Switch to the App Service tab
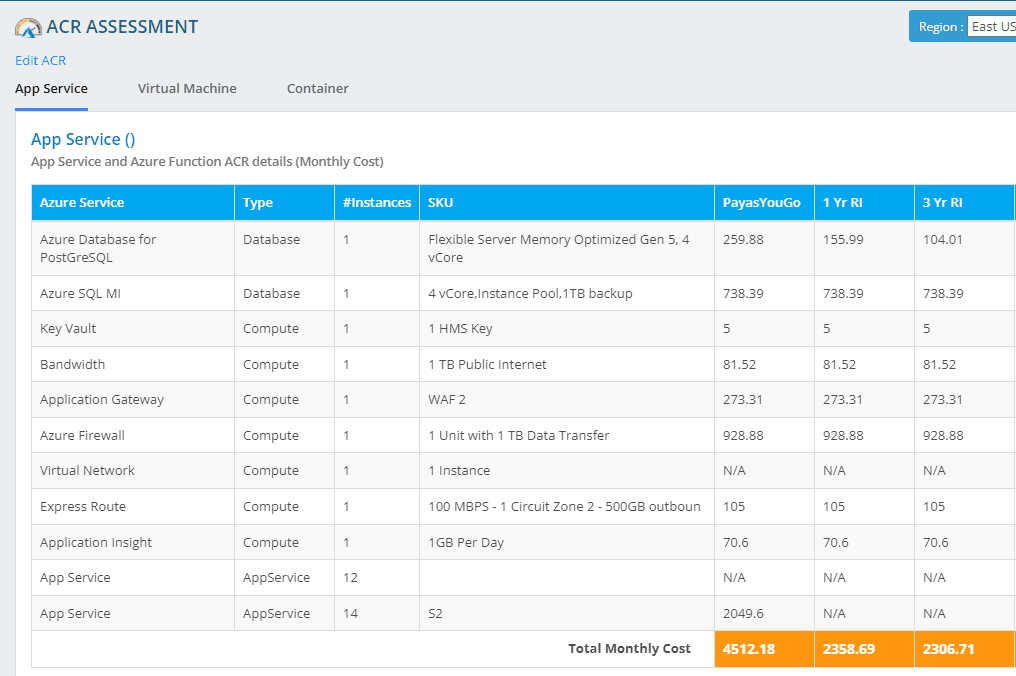Screen dimensions: 1016x676 coord(51,89)
